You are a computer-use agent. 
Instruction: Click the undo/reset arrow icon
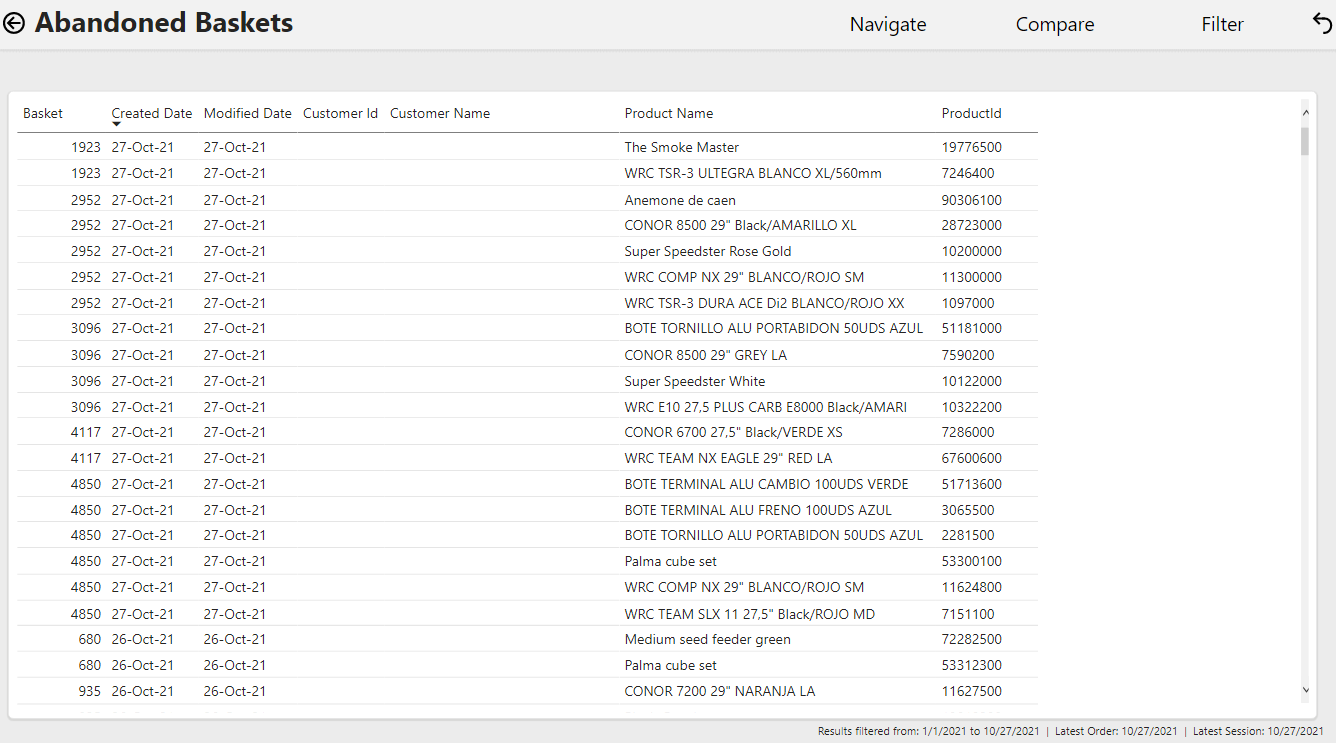[x=1322, y=24]
